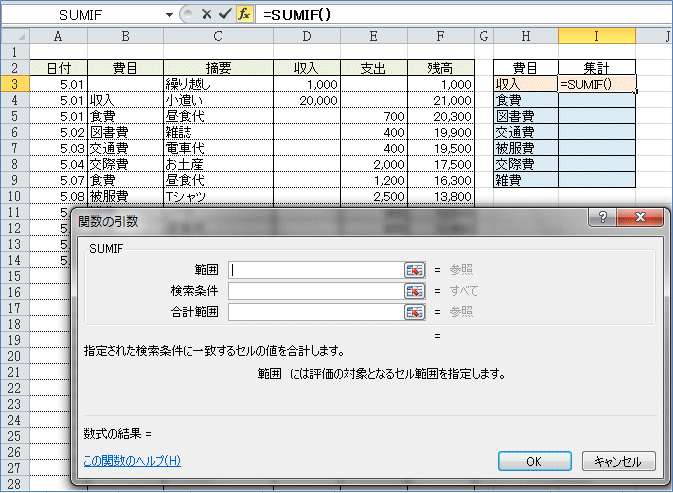673x493 pixels.
Task: Click the enter checkmark icon in formula bar
Action: 224,15
